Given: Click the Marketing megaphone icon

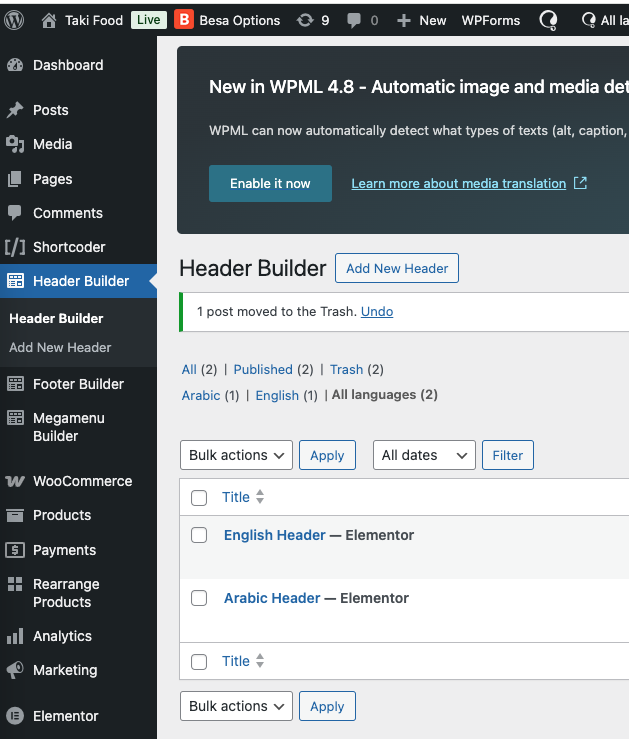Looking at the screenshot, I should coord(15,670).
